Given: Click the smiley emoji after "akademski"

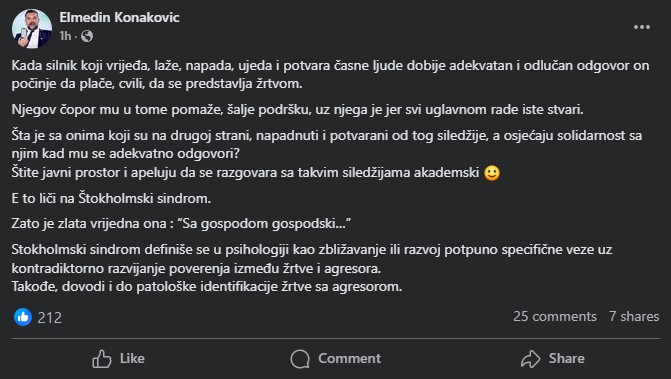Looking at the screenshot, I should coord(492,173).
